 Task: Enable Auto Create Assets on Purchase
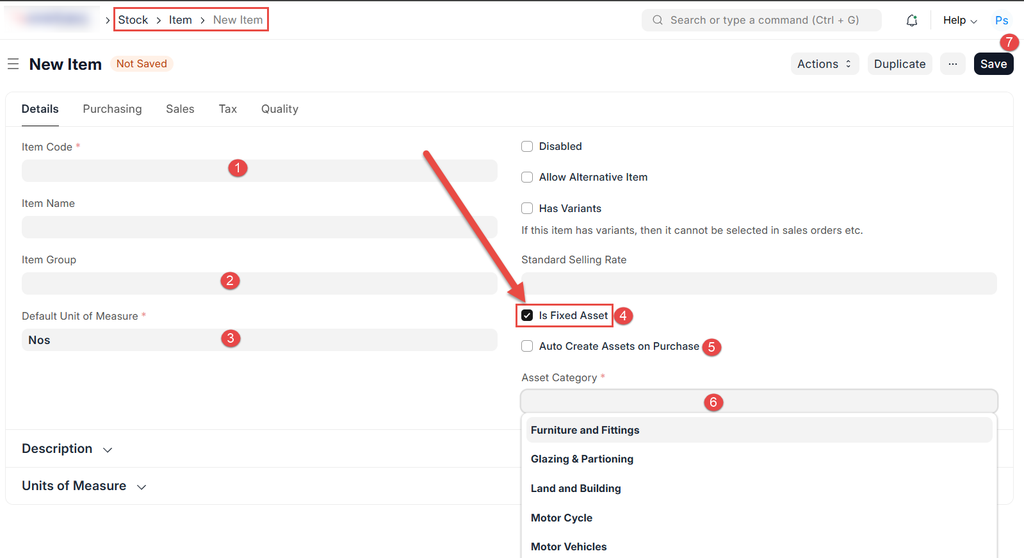pyautogui.click(x=527, y=347)
